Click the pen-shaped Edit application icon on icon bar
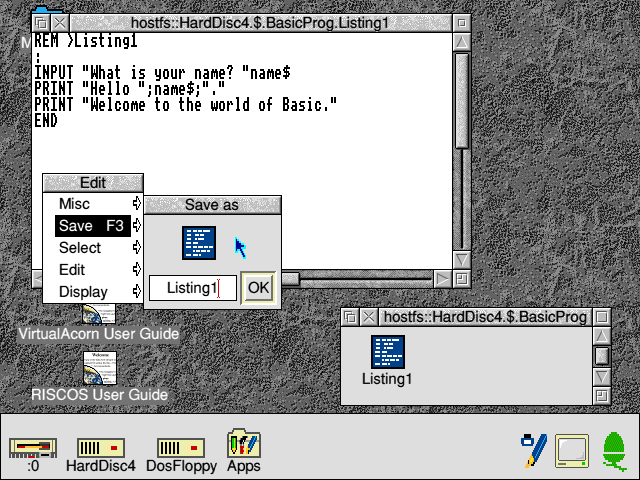 pyautogui.click(x=534, y=451)
